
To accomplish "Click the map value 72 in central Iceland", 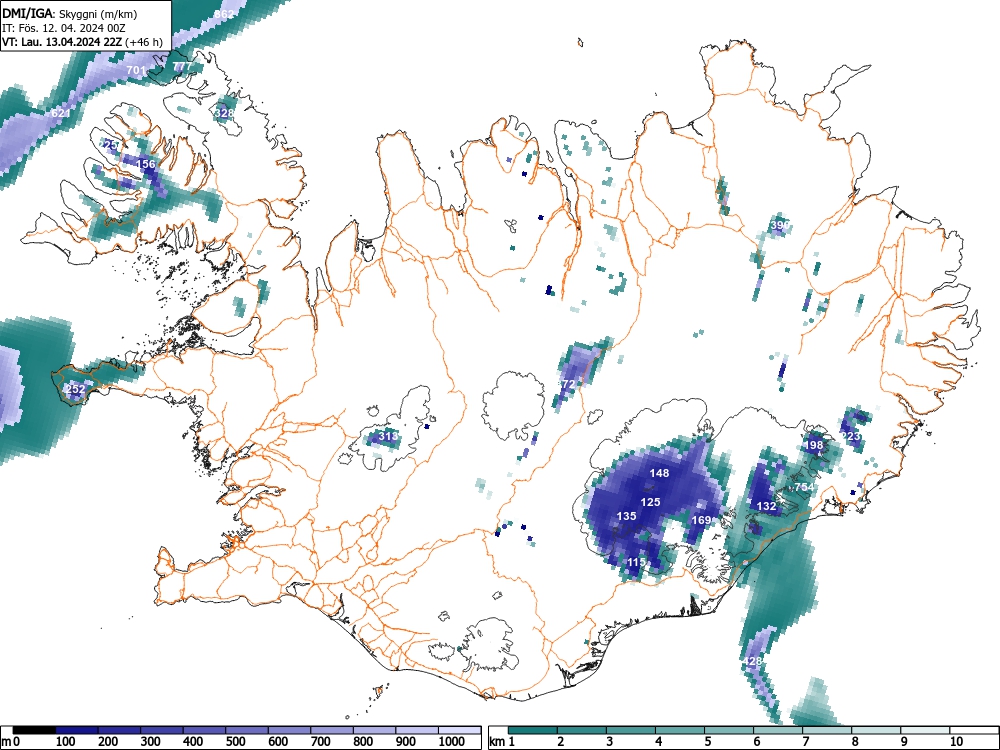I will 568,383.
